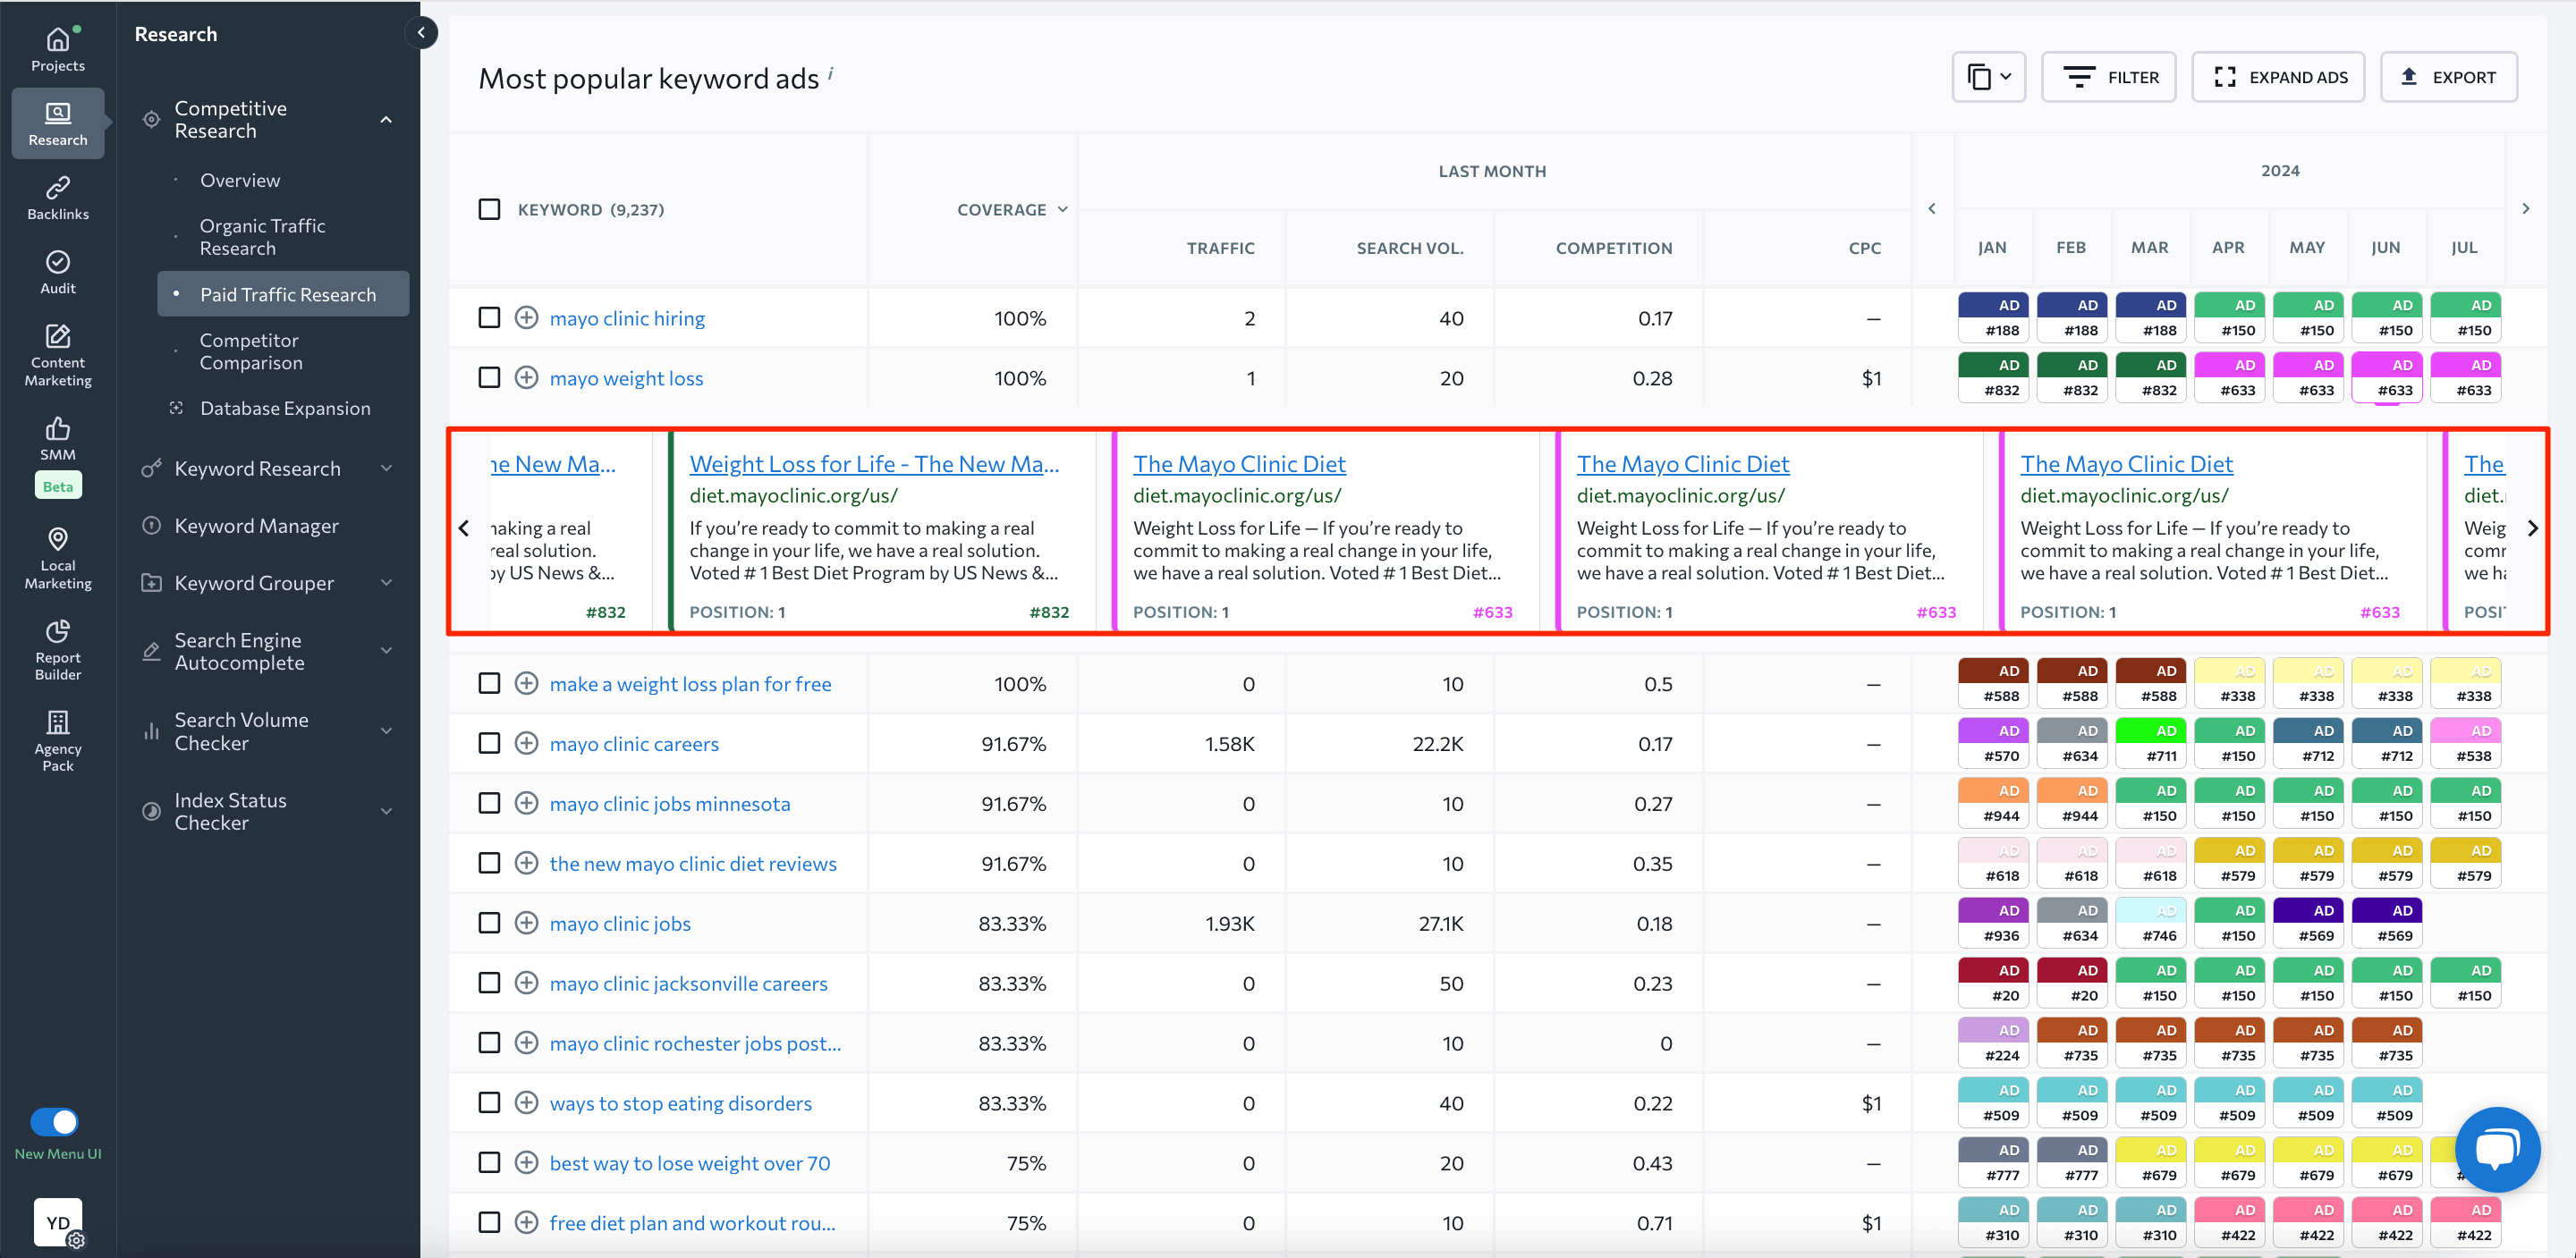Show next ad in carousel
2576x1258 pixels.
[x=2532, y=528]
